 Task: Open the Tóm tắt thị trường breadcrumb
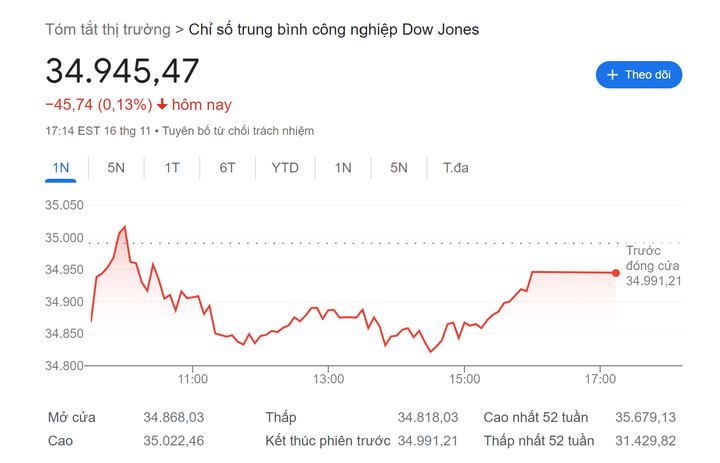tap(108, 29)
